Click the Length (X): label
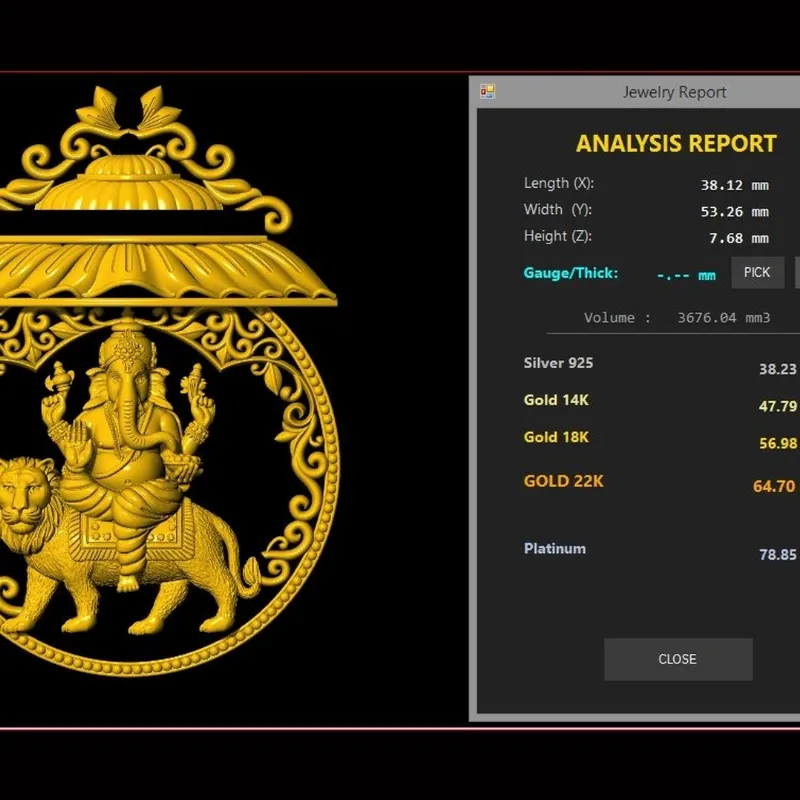Image resolution: width=800 pixels, height=800 pixels. 559,183
